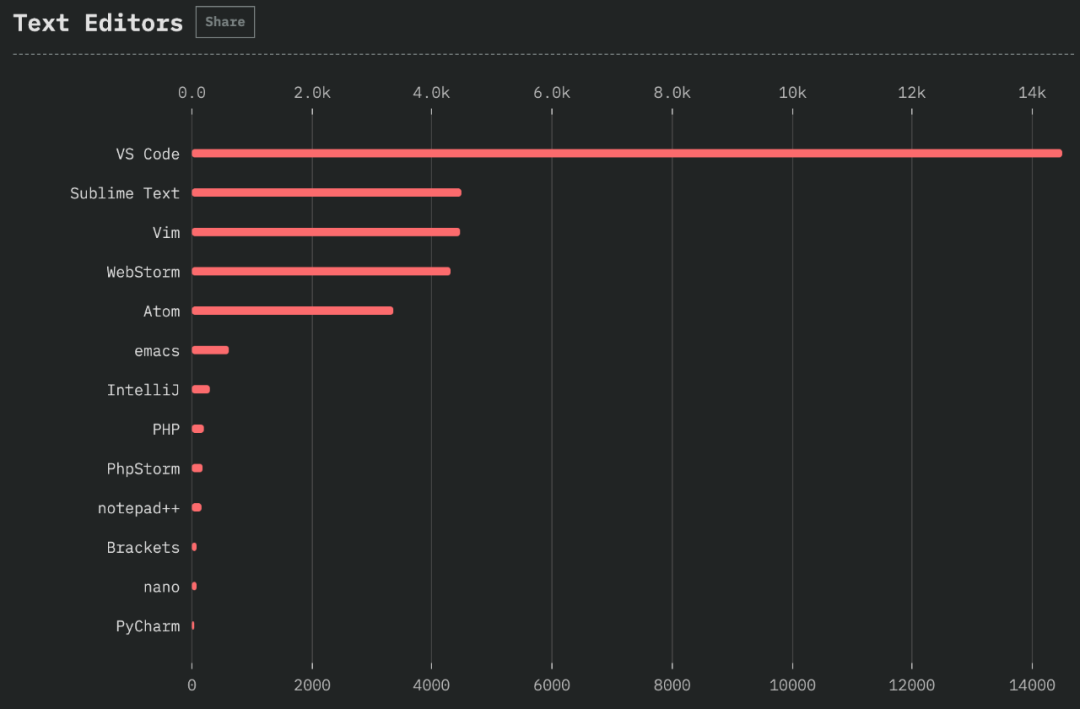
Task: Click the Sublime Text bar
Action: 326,192
